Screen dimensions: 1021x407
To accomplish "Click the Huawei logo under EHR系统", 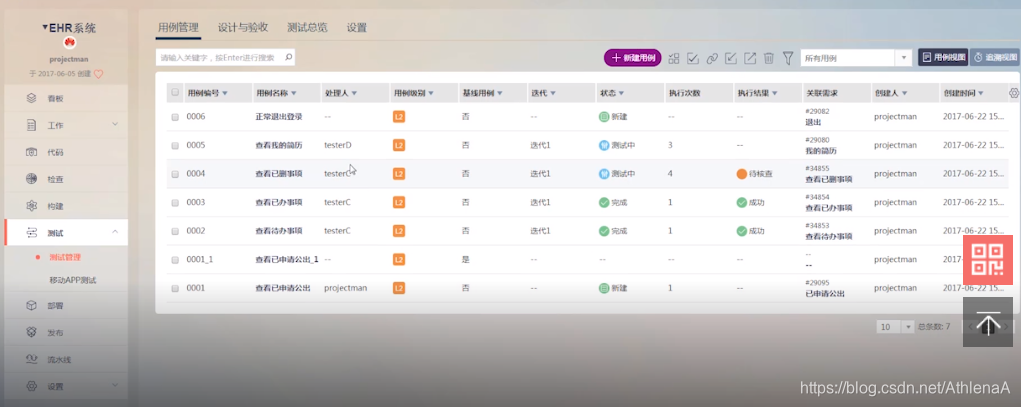I will pyautogui.click(x=69, y=43).
